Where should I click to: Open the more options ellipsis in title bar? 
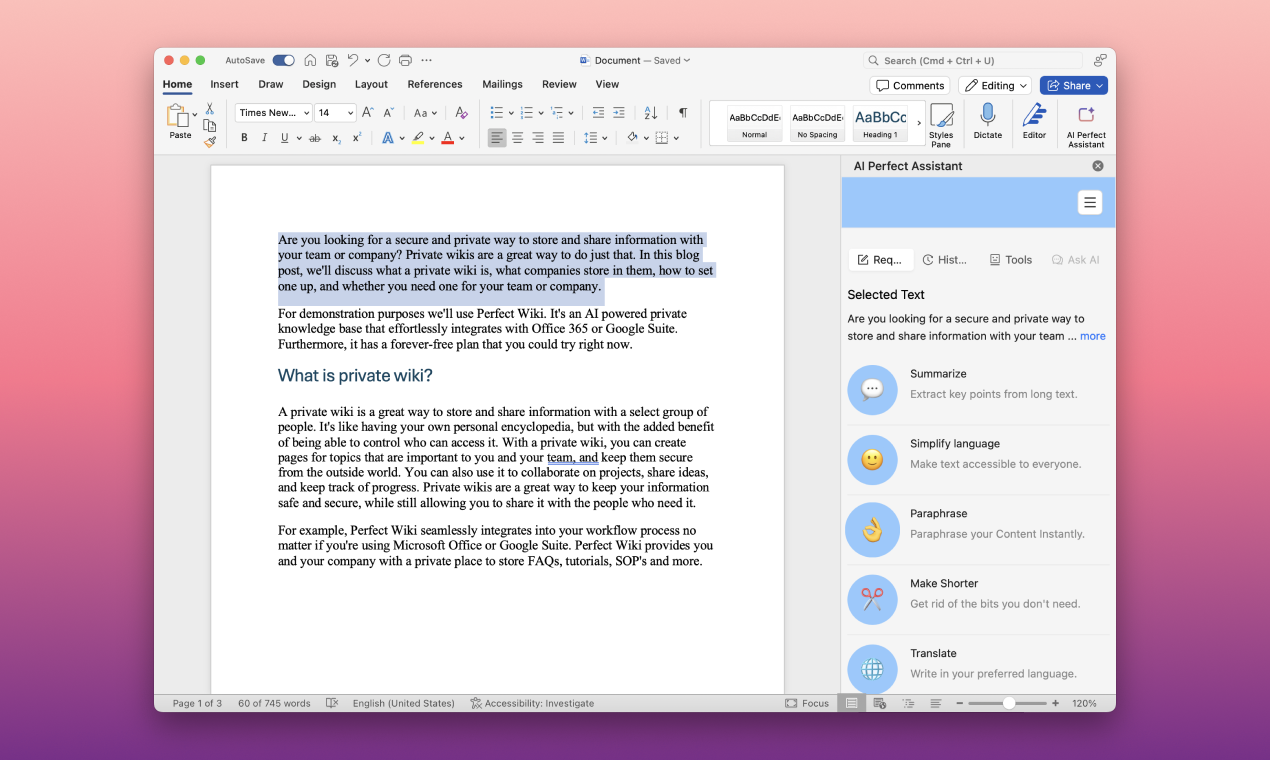tap(427, 60)
